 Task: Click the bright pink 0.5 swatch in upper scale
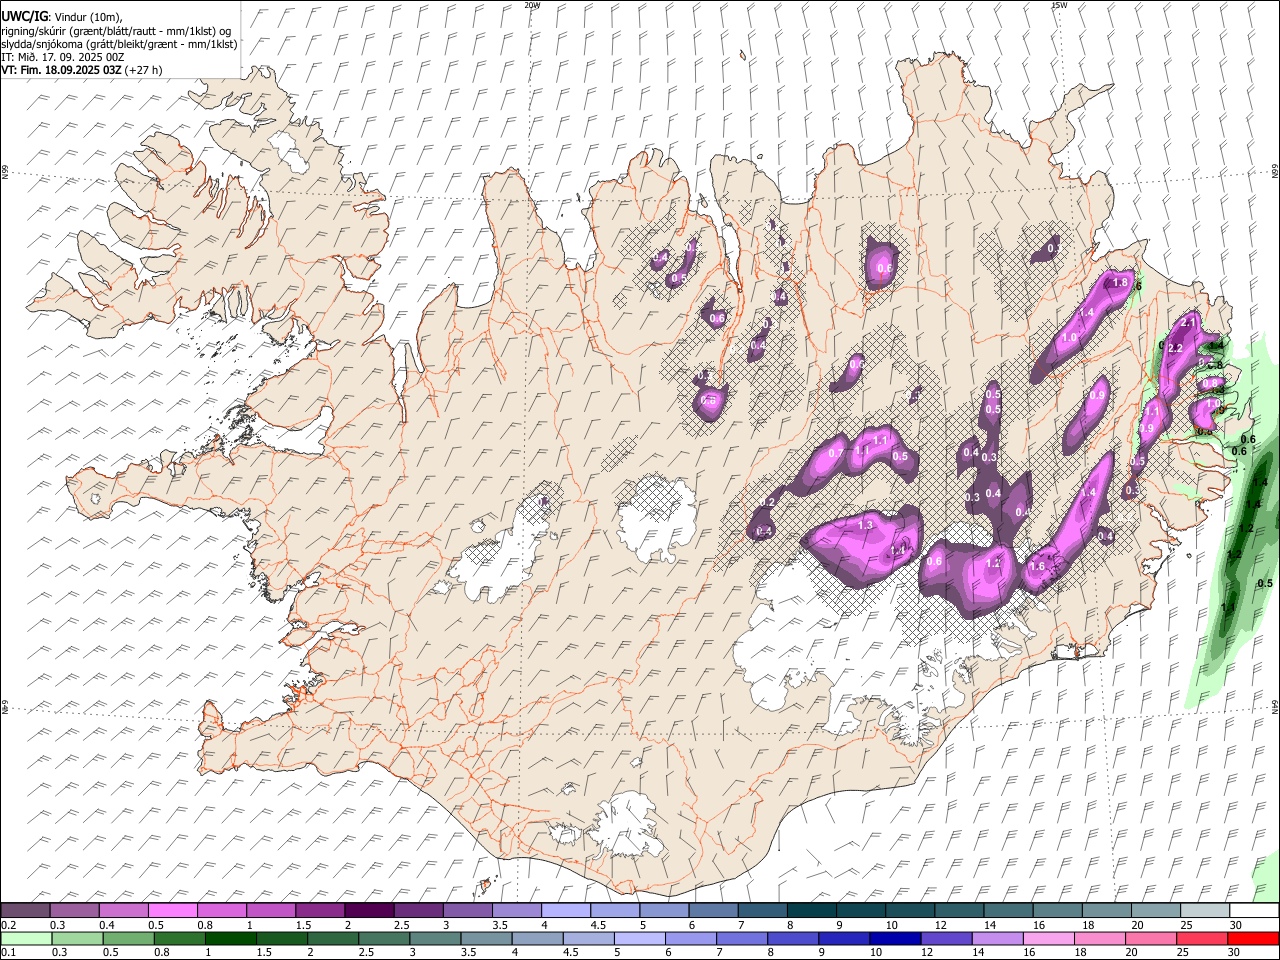click(172, 911)
